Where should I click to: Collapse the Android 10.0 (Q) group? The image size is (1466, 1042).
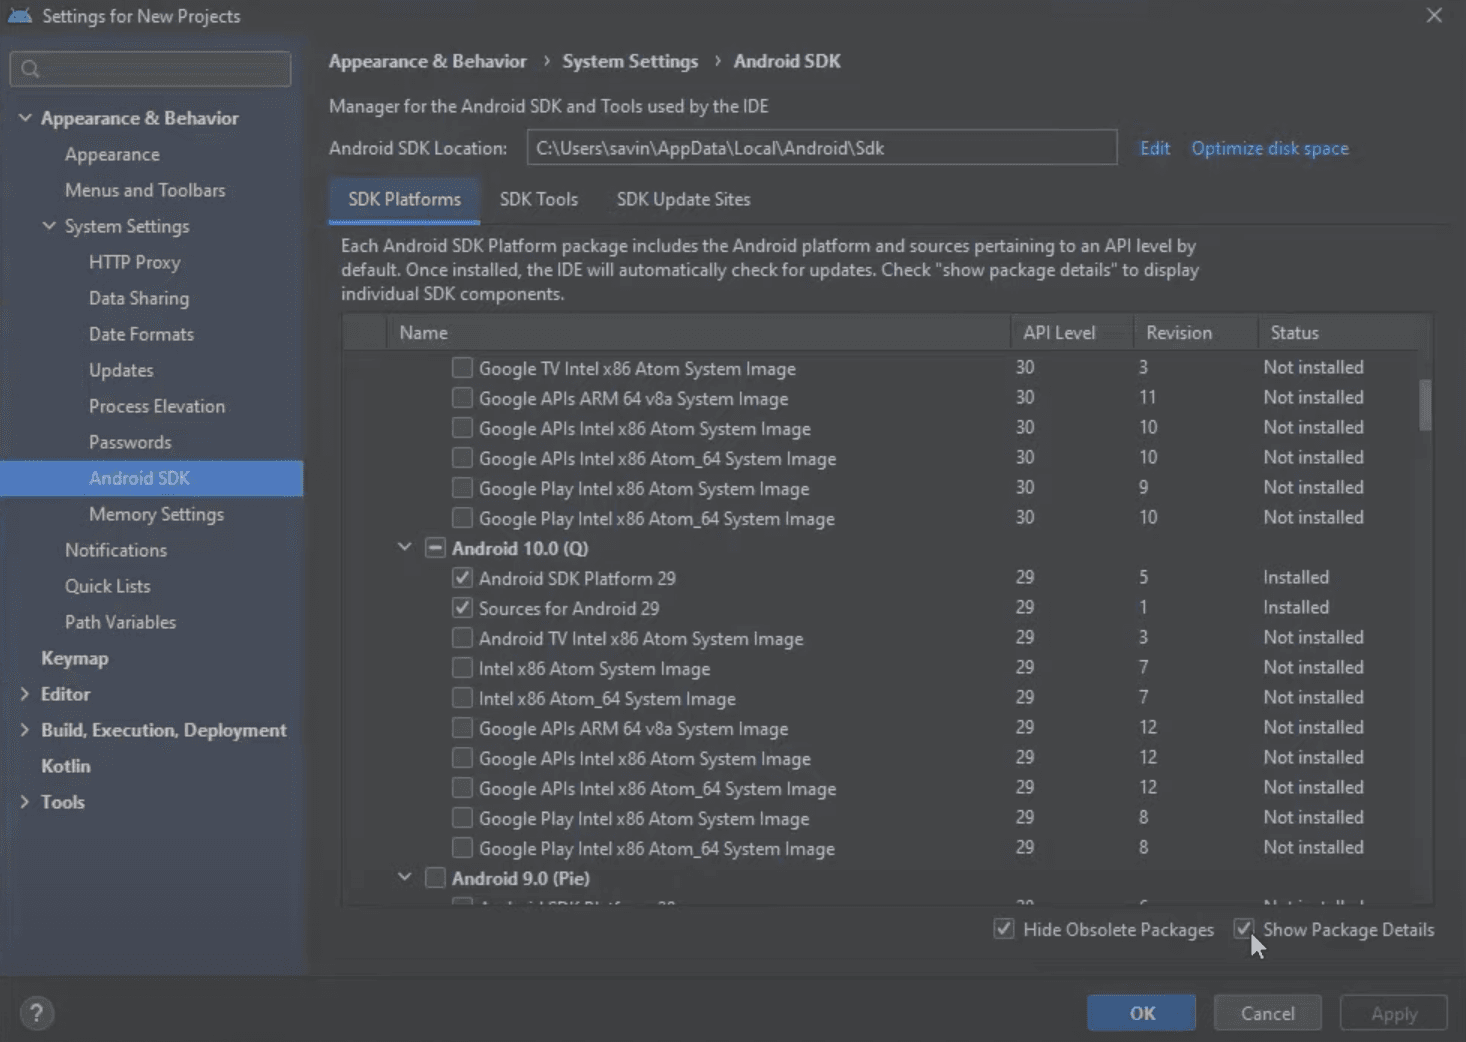pos(404,547)
